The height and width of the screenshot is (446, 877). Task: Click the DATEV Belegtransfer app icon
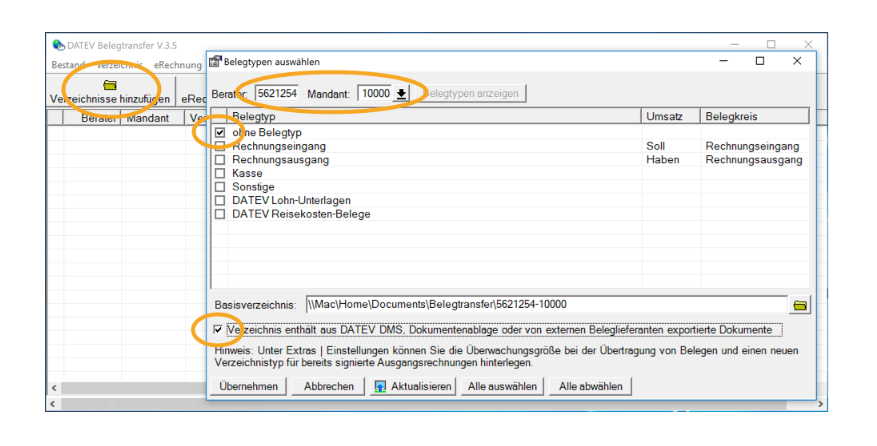(x=58, y=45)
